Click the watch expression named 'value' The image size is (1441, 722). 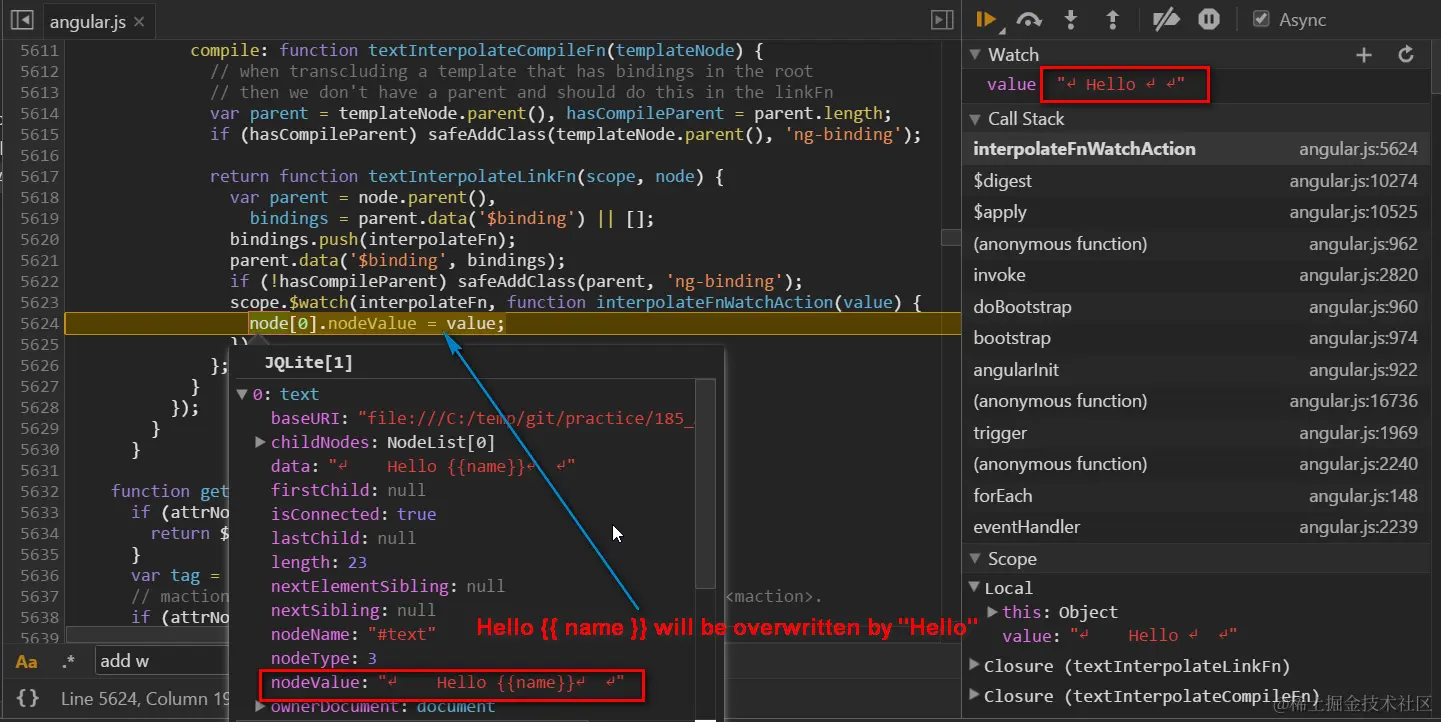click(1011, 85)
